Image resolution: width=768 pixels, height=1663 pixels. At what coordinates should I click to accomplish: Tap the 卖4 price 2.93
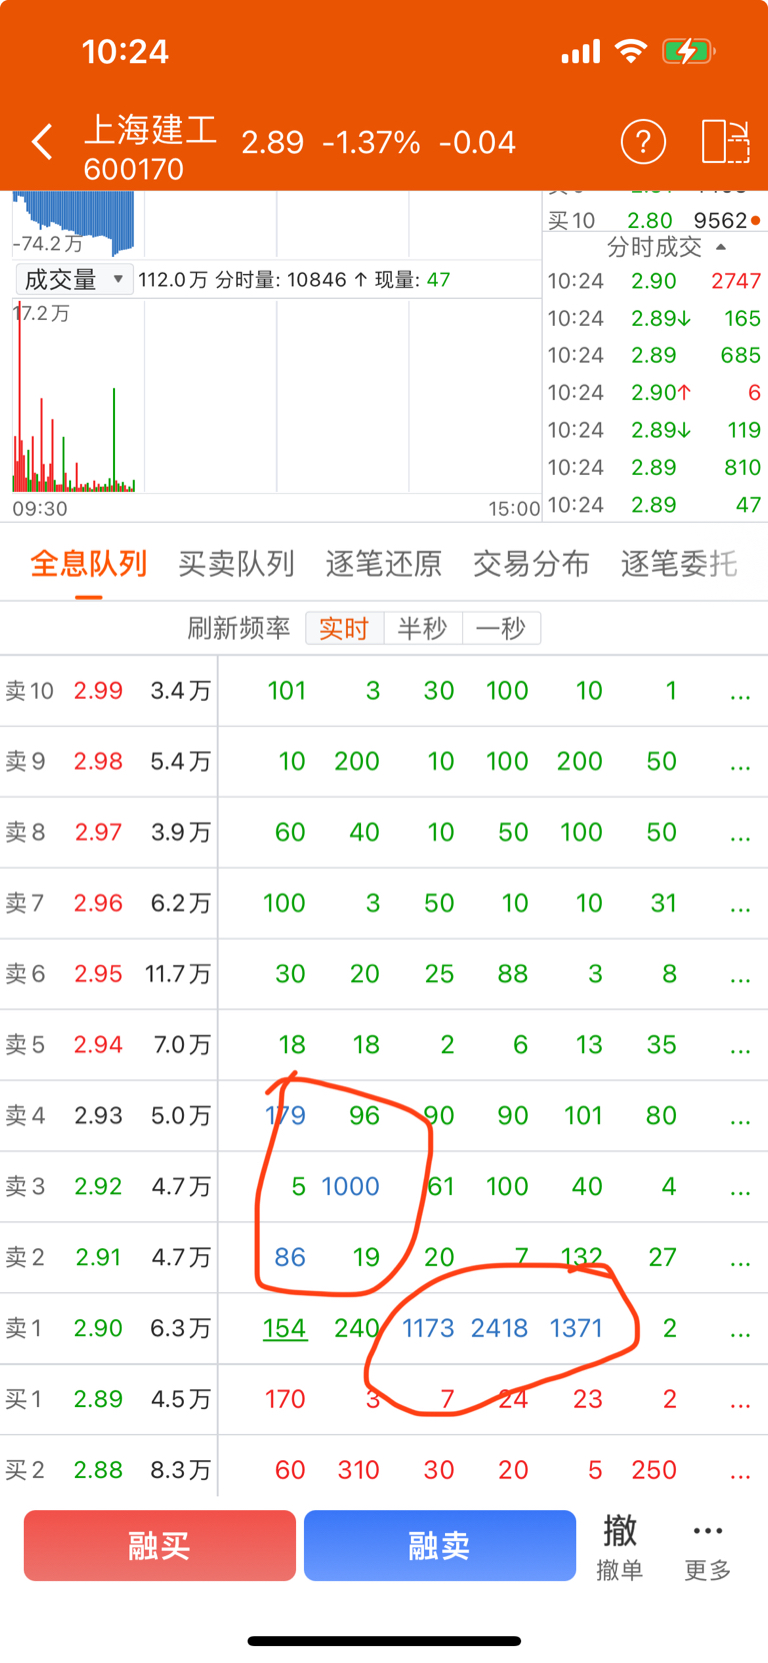click(98, 1115)
